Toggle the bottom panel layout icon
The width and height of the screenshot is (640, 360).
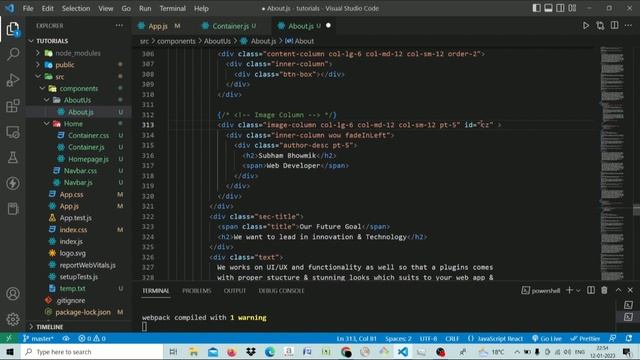(x=548, y=8)
